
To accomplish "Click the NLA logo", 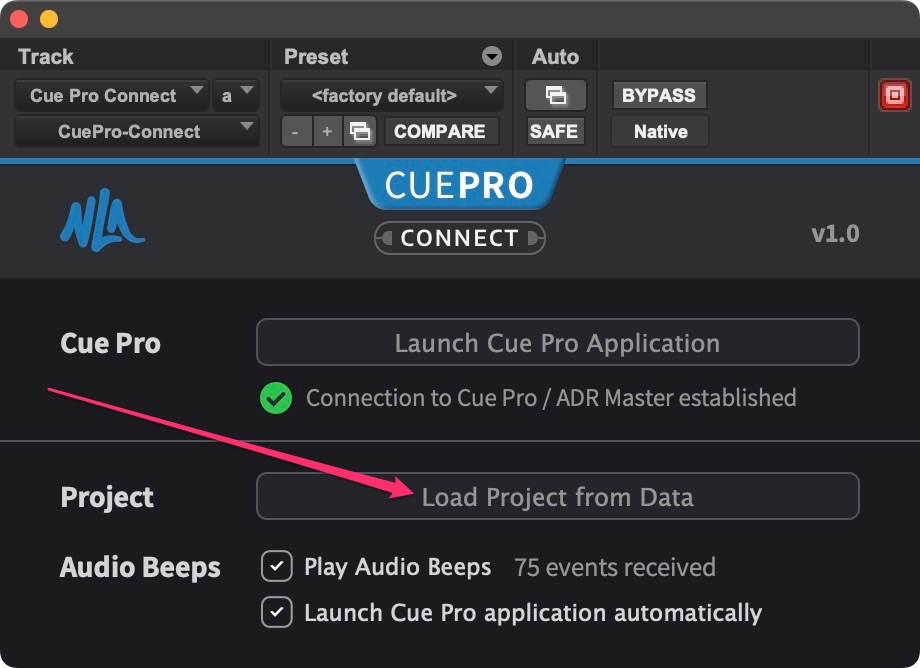I will [103, 220].
